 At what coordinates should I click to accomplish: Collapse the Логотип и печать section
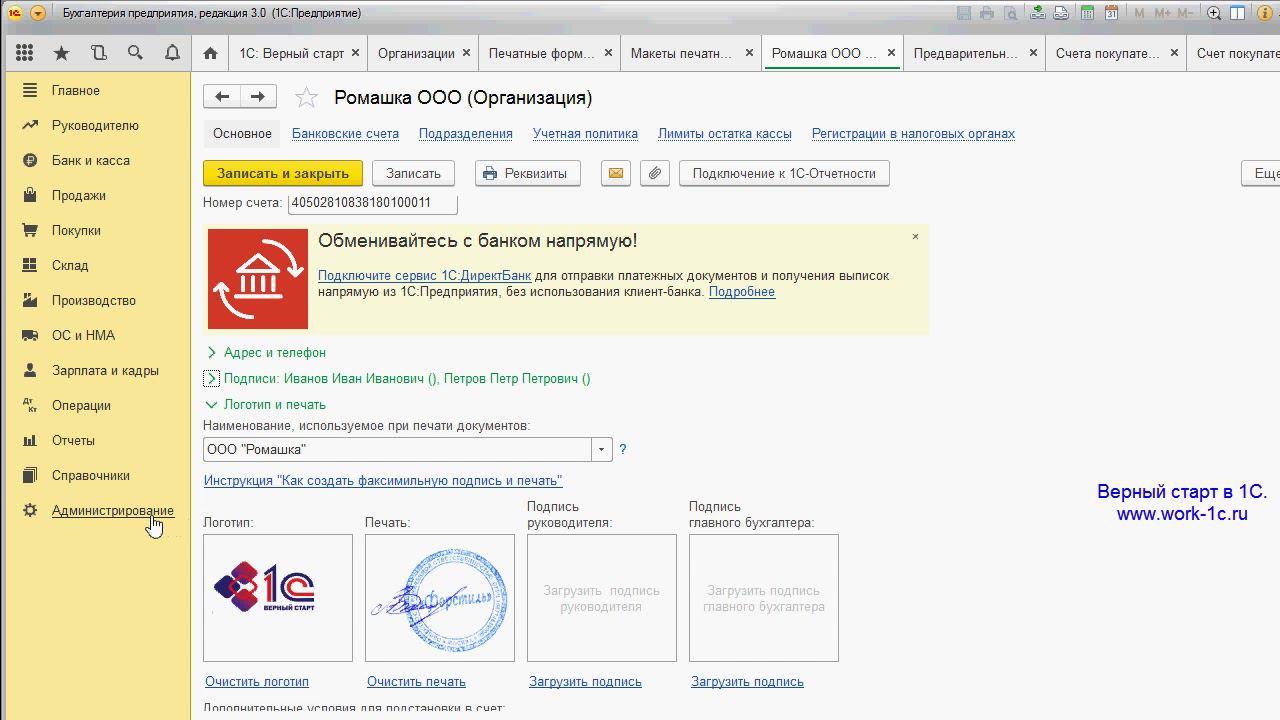(x=266, y=405)
